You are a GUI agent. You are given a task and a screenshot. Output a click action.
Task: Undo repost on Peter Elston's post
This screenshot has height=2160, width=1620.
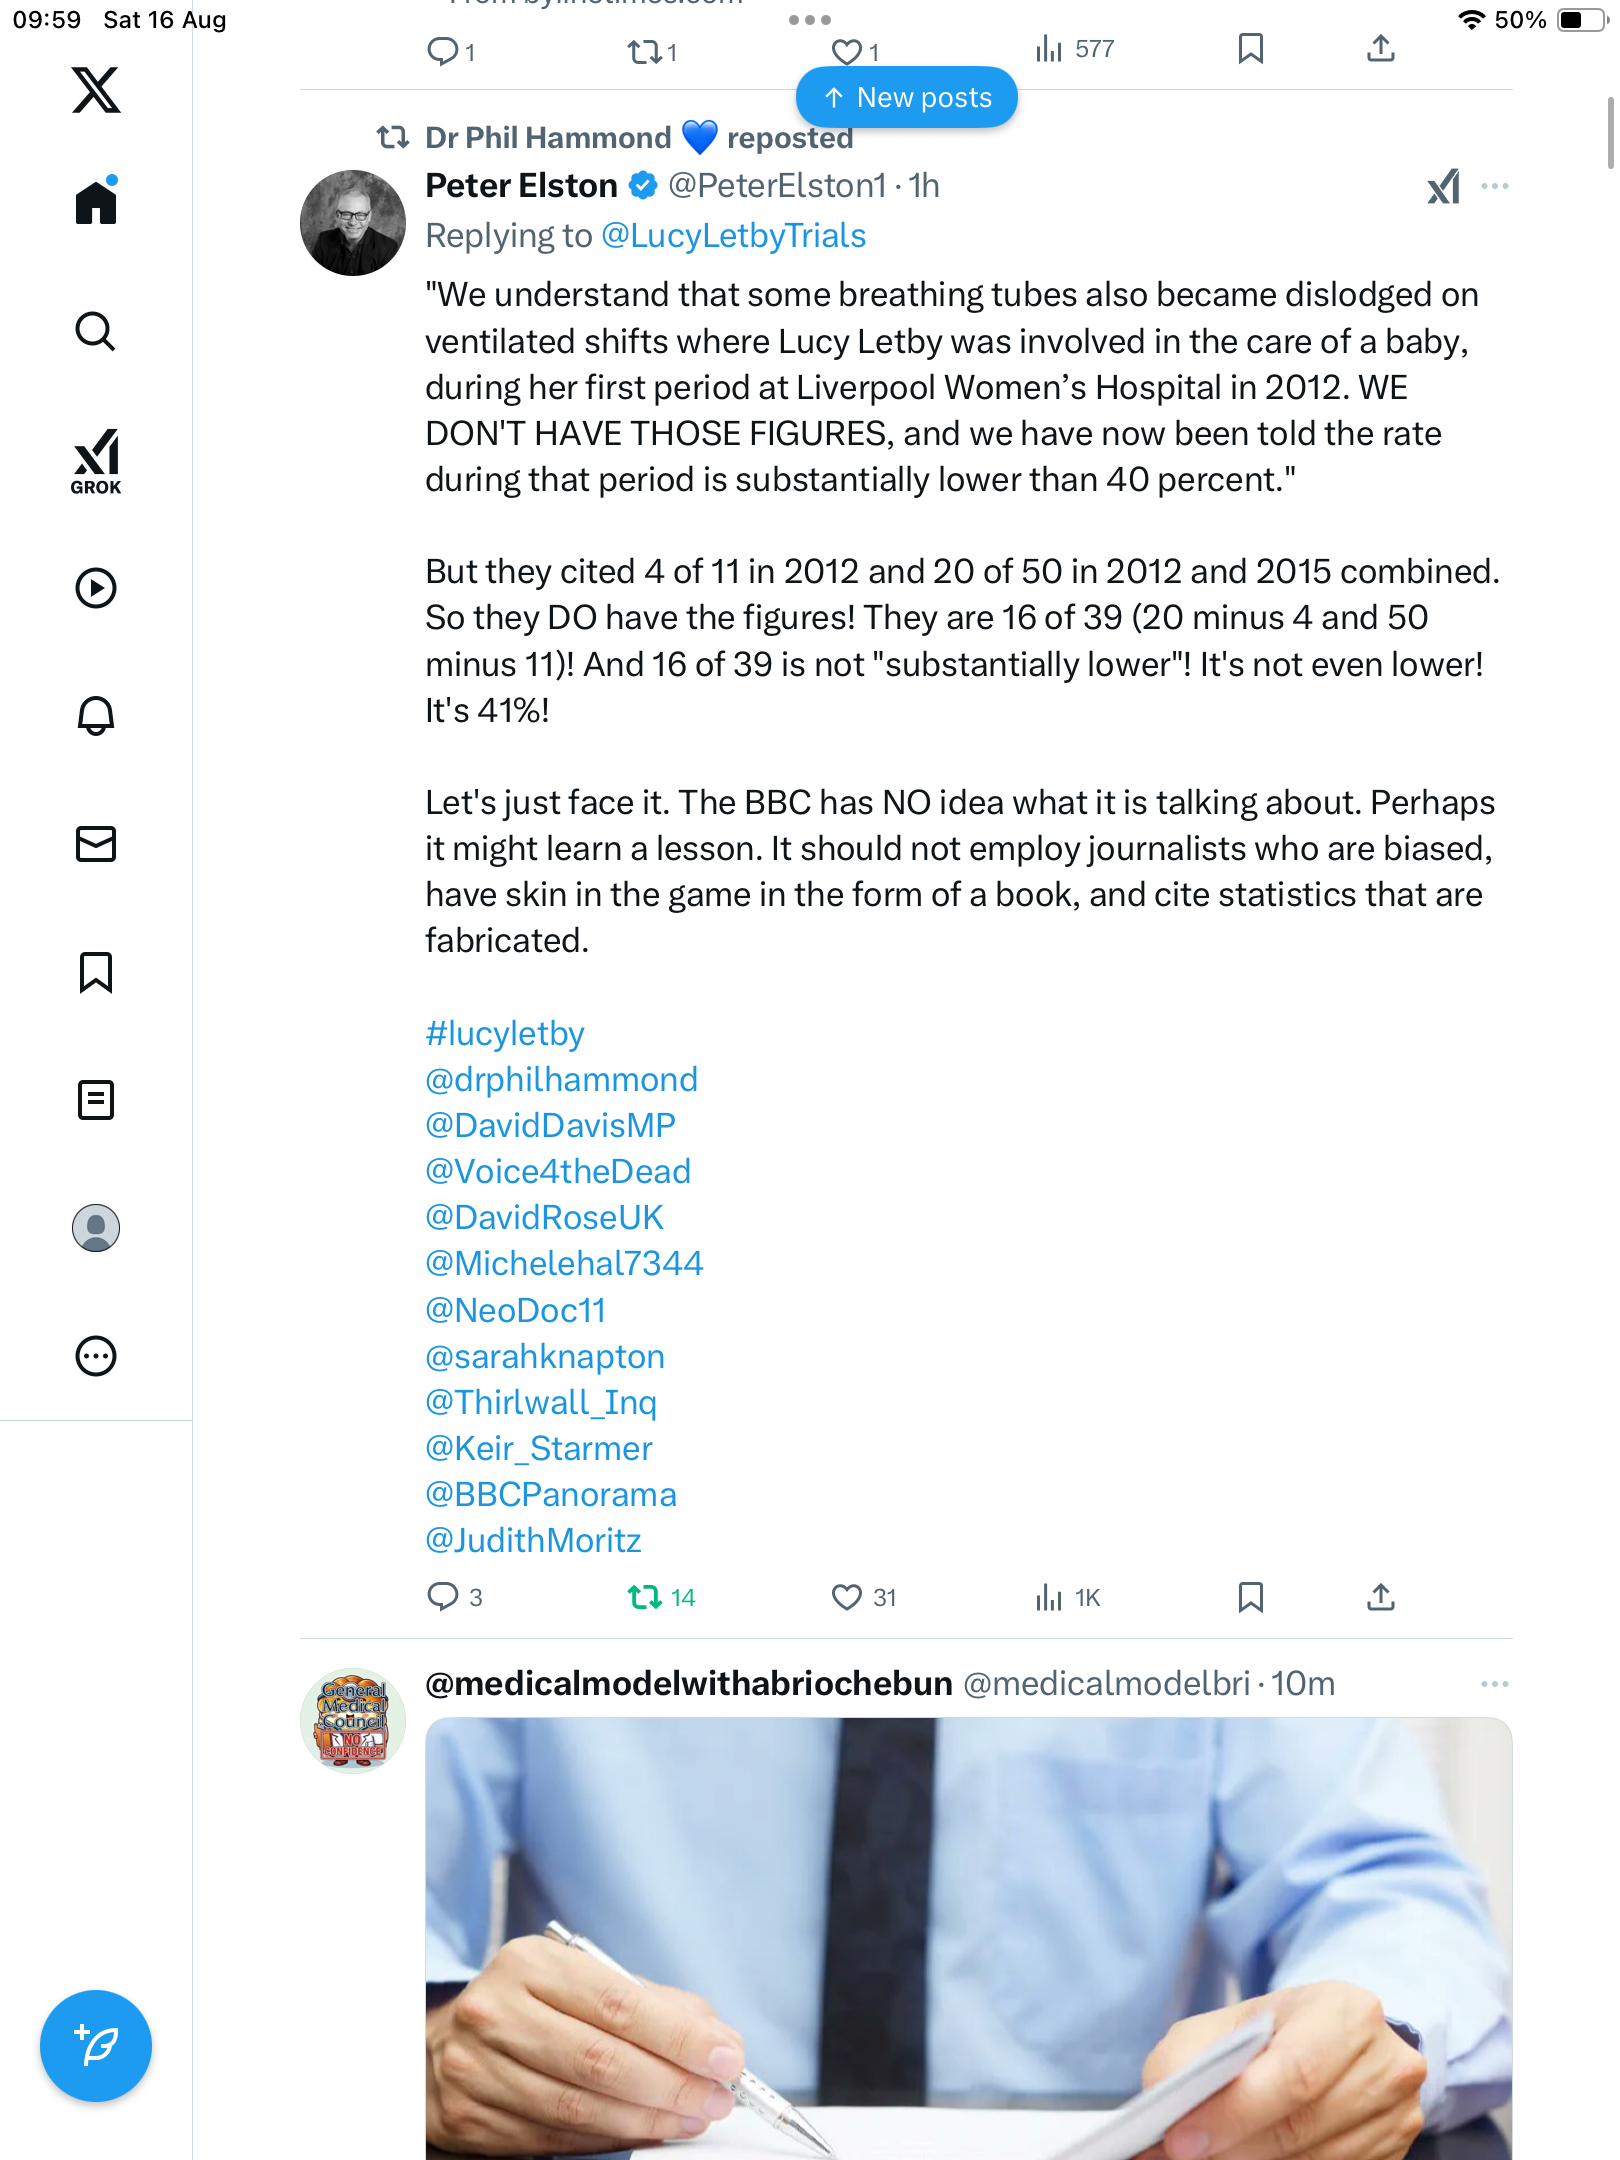click(x=646, y=1597)
